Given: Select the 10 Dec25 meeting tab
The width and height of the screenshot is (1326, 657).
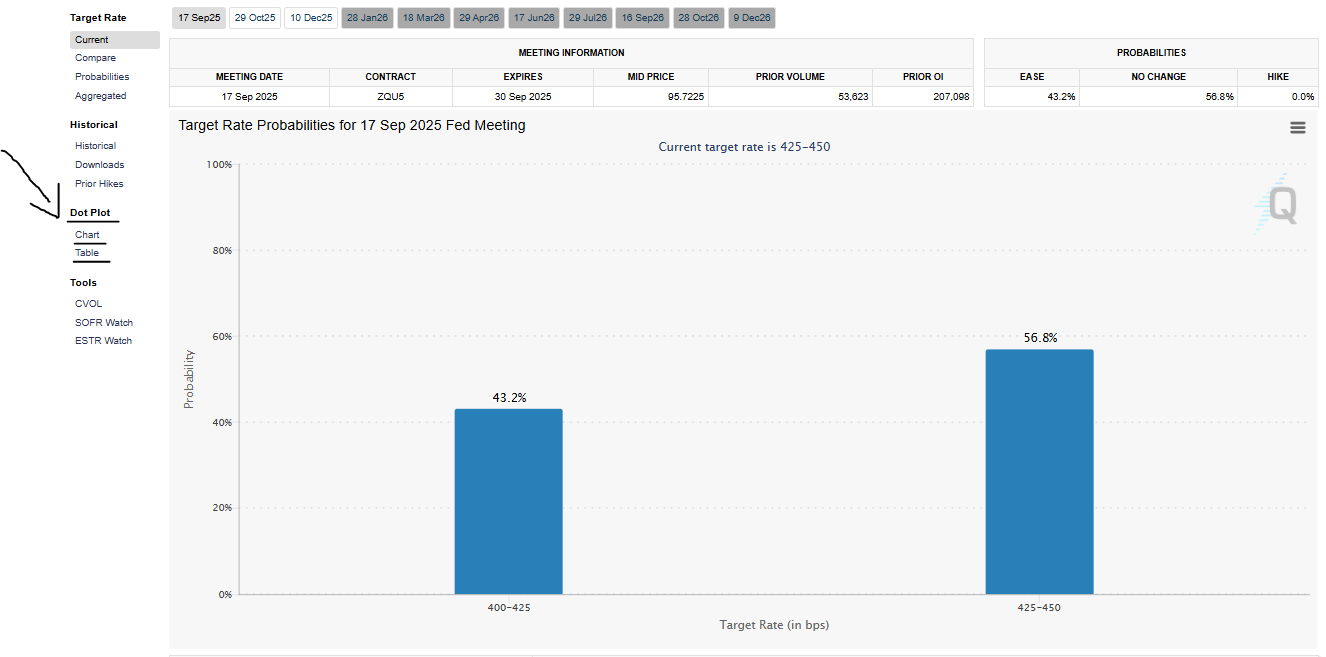Looking at the screenshot, I should tap(311, 17).
